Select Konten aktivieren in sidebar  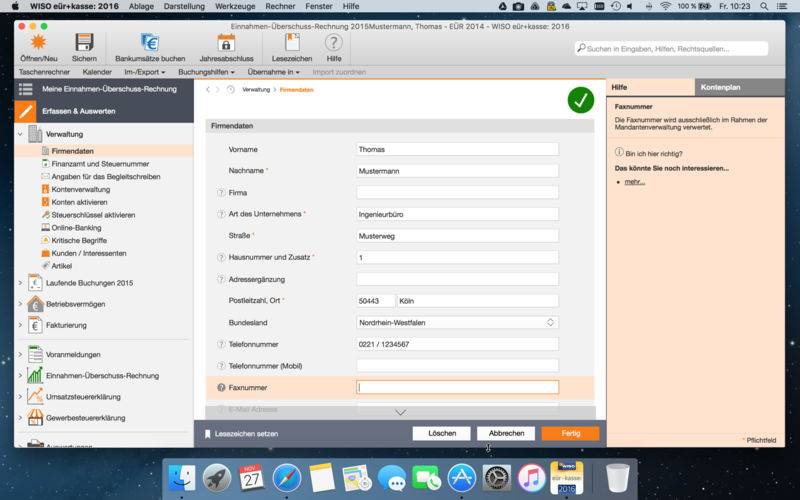point(79,202)
